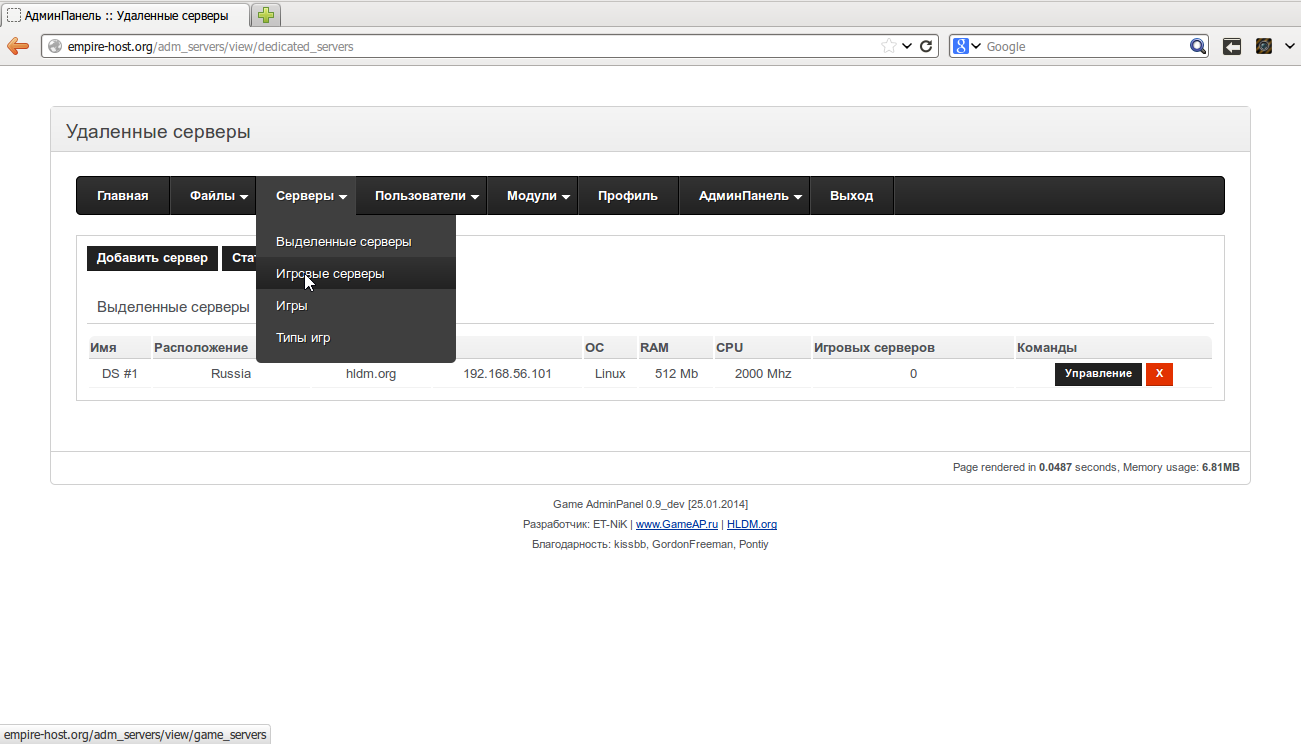Bookmark this page with the star icon
The height and width of the screenshot is (744, 1301).
888,46
